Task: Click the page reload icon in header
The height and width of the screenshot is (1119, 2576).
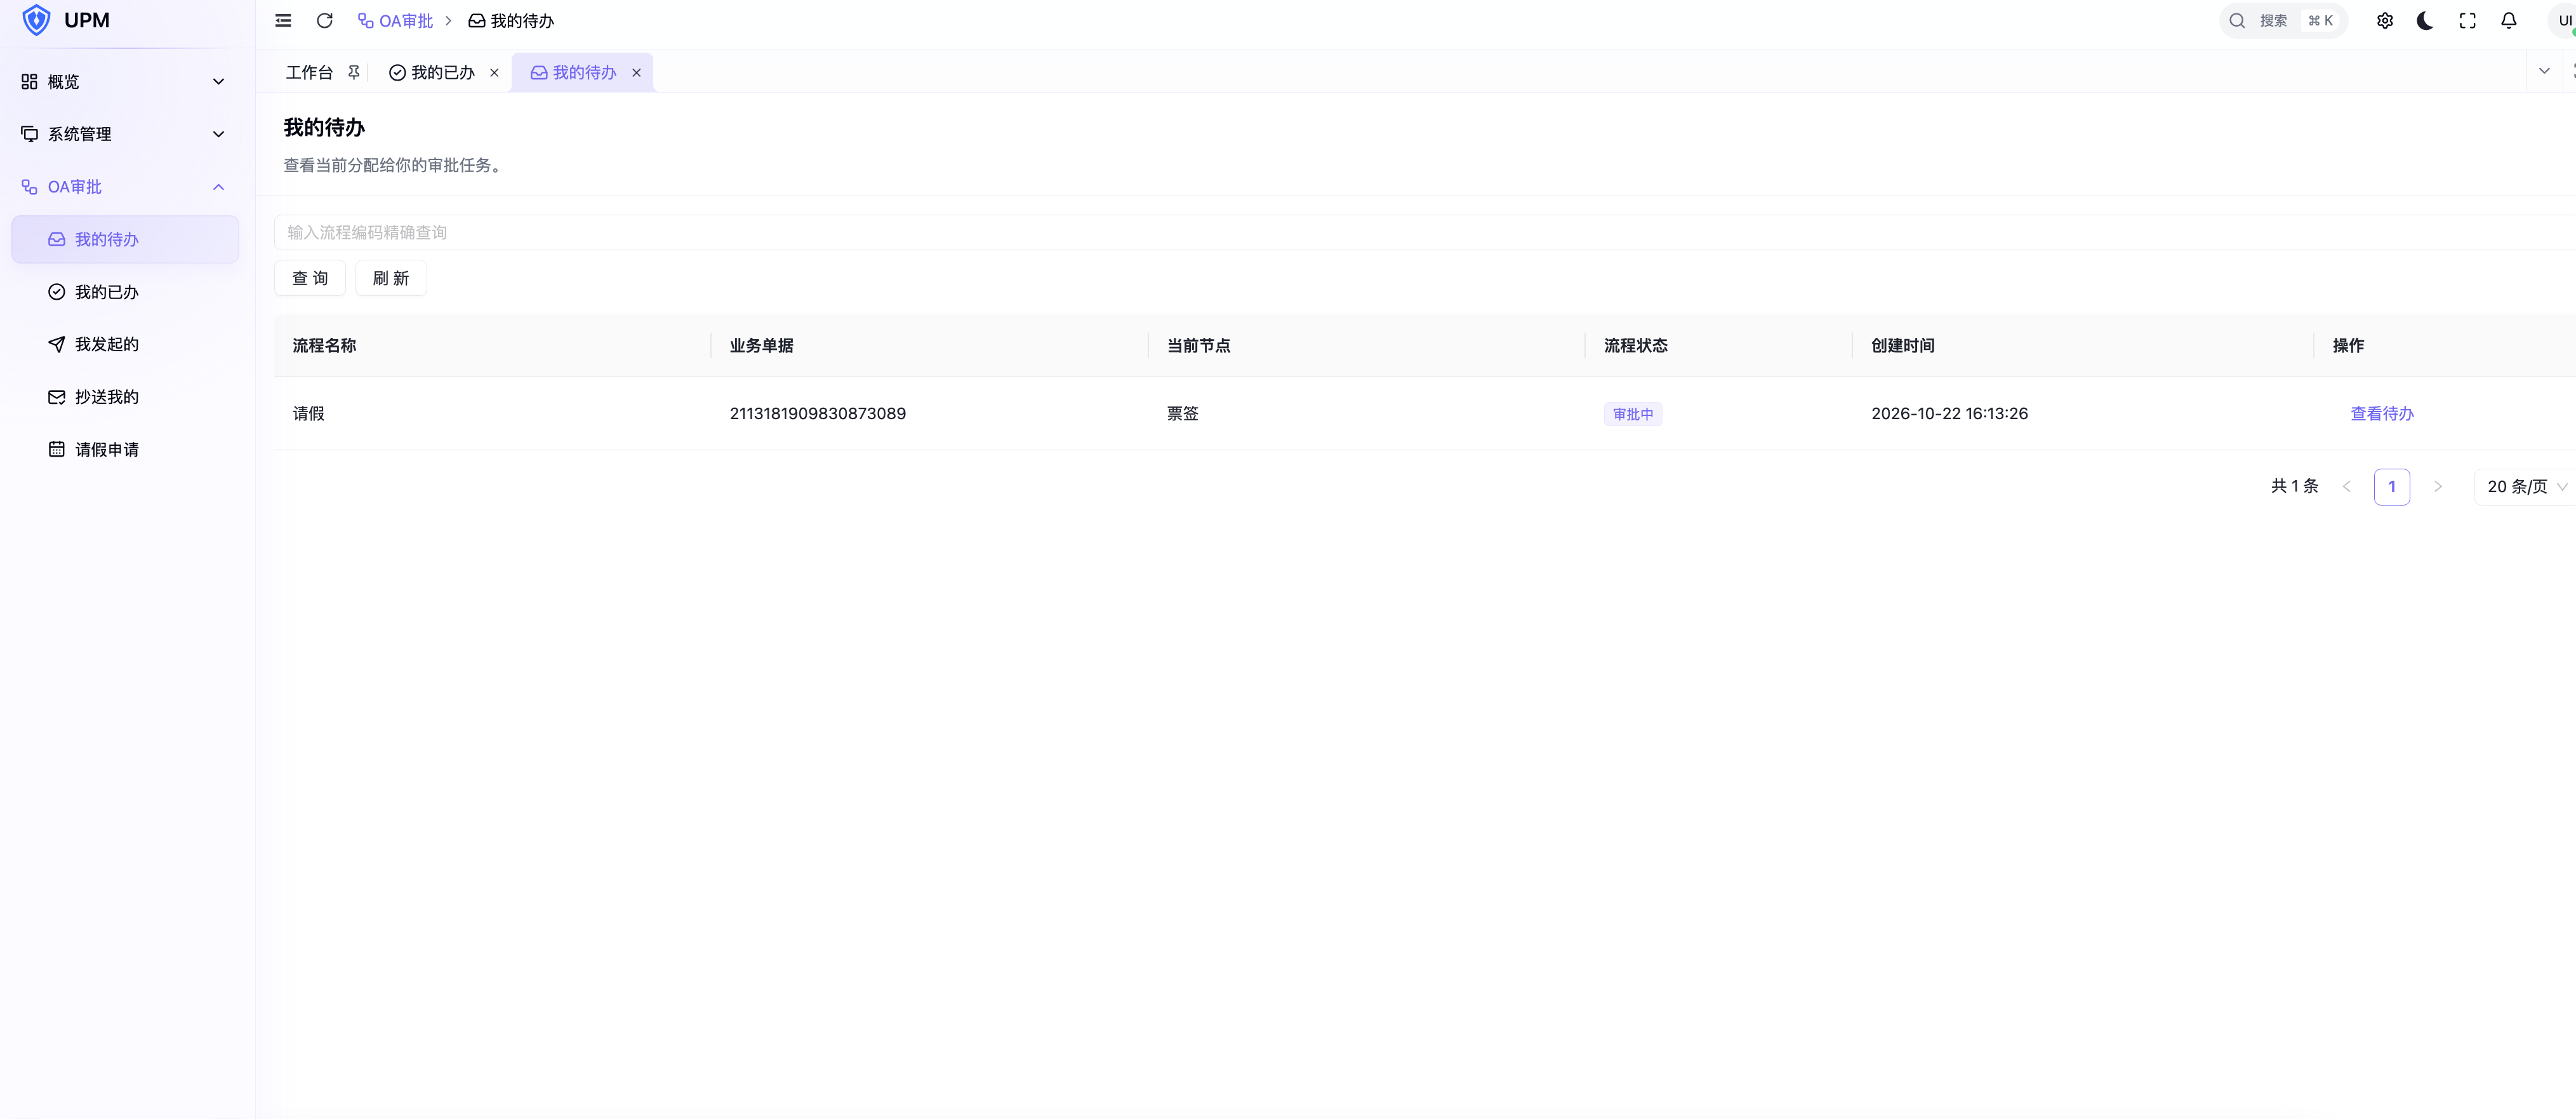Action: coord(324,21)
